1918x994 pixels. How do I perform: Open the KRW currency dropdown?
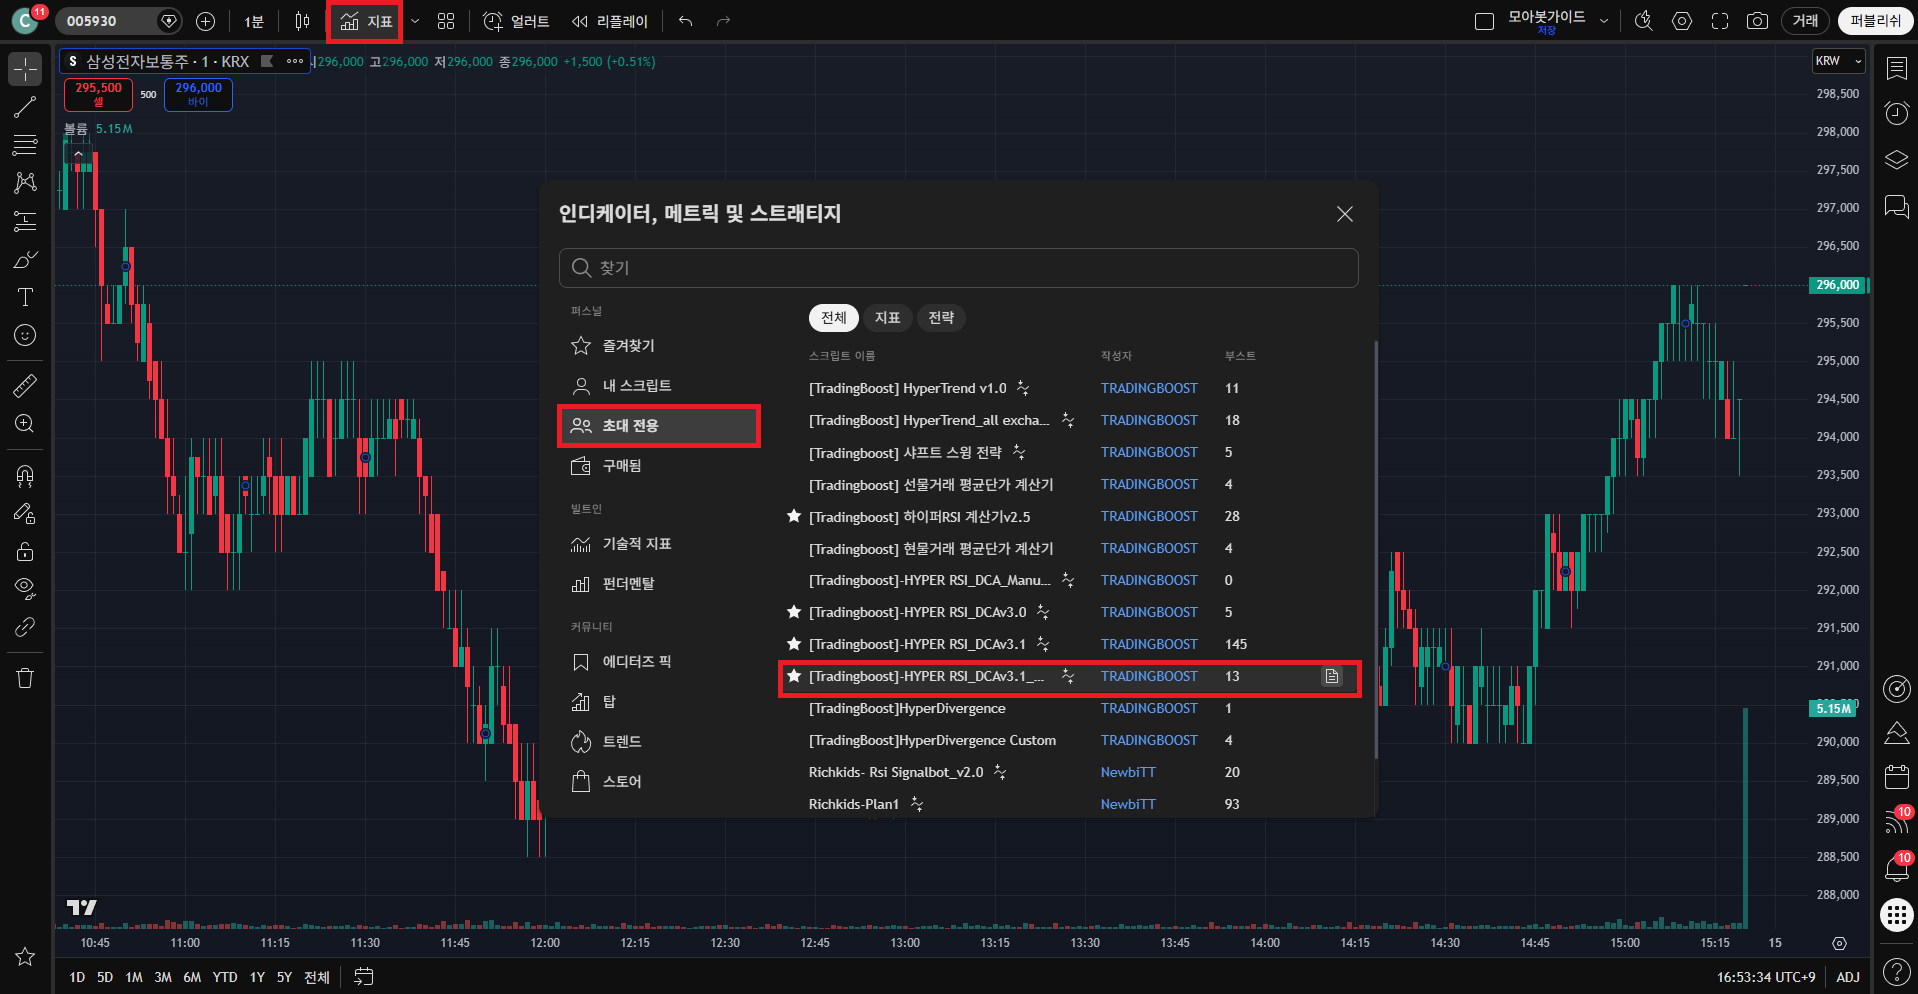(1839, 61)
